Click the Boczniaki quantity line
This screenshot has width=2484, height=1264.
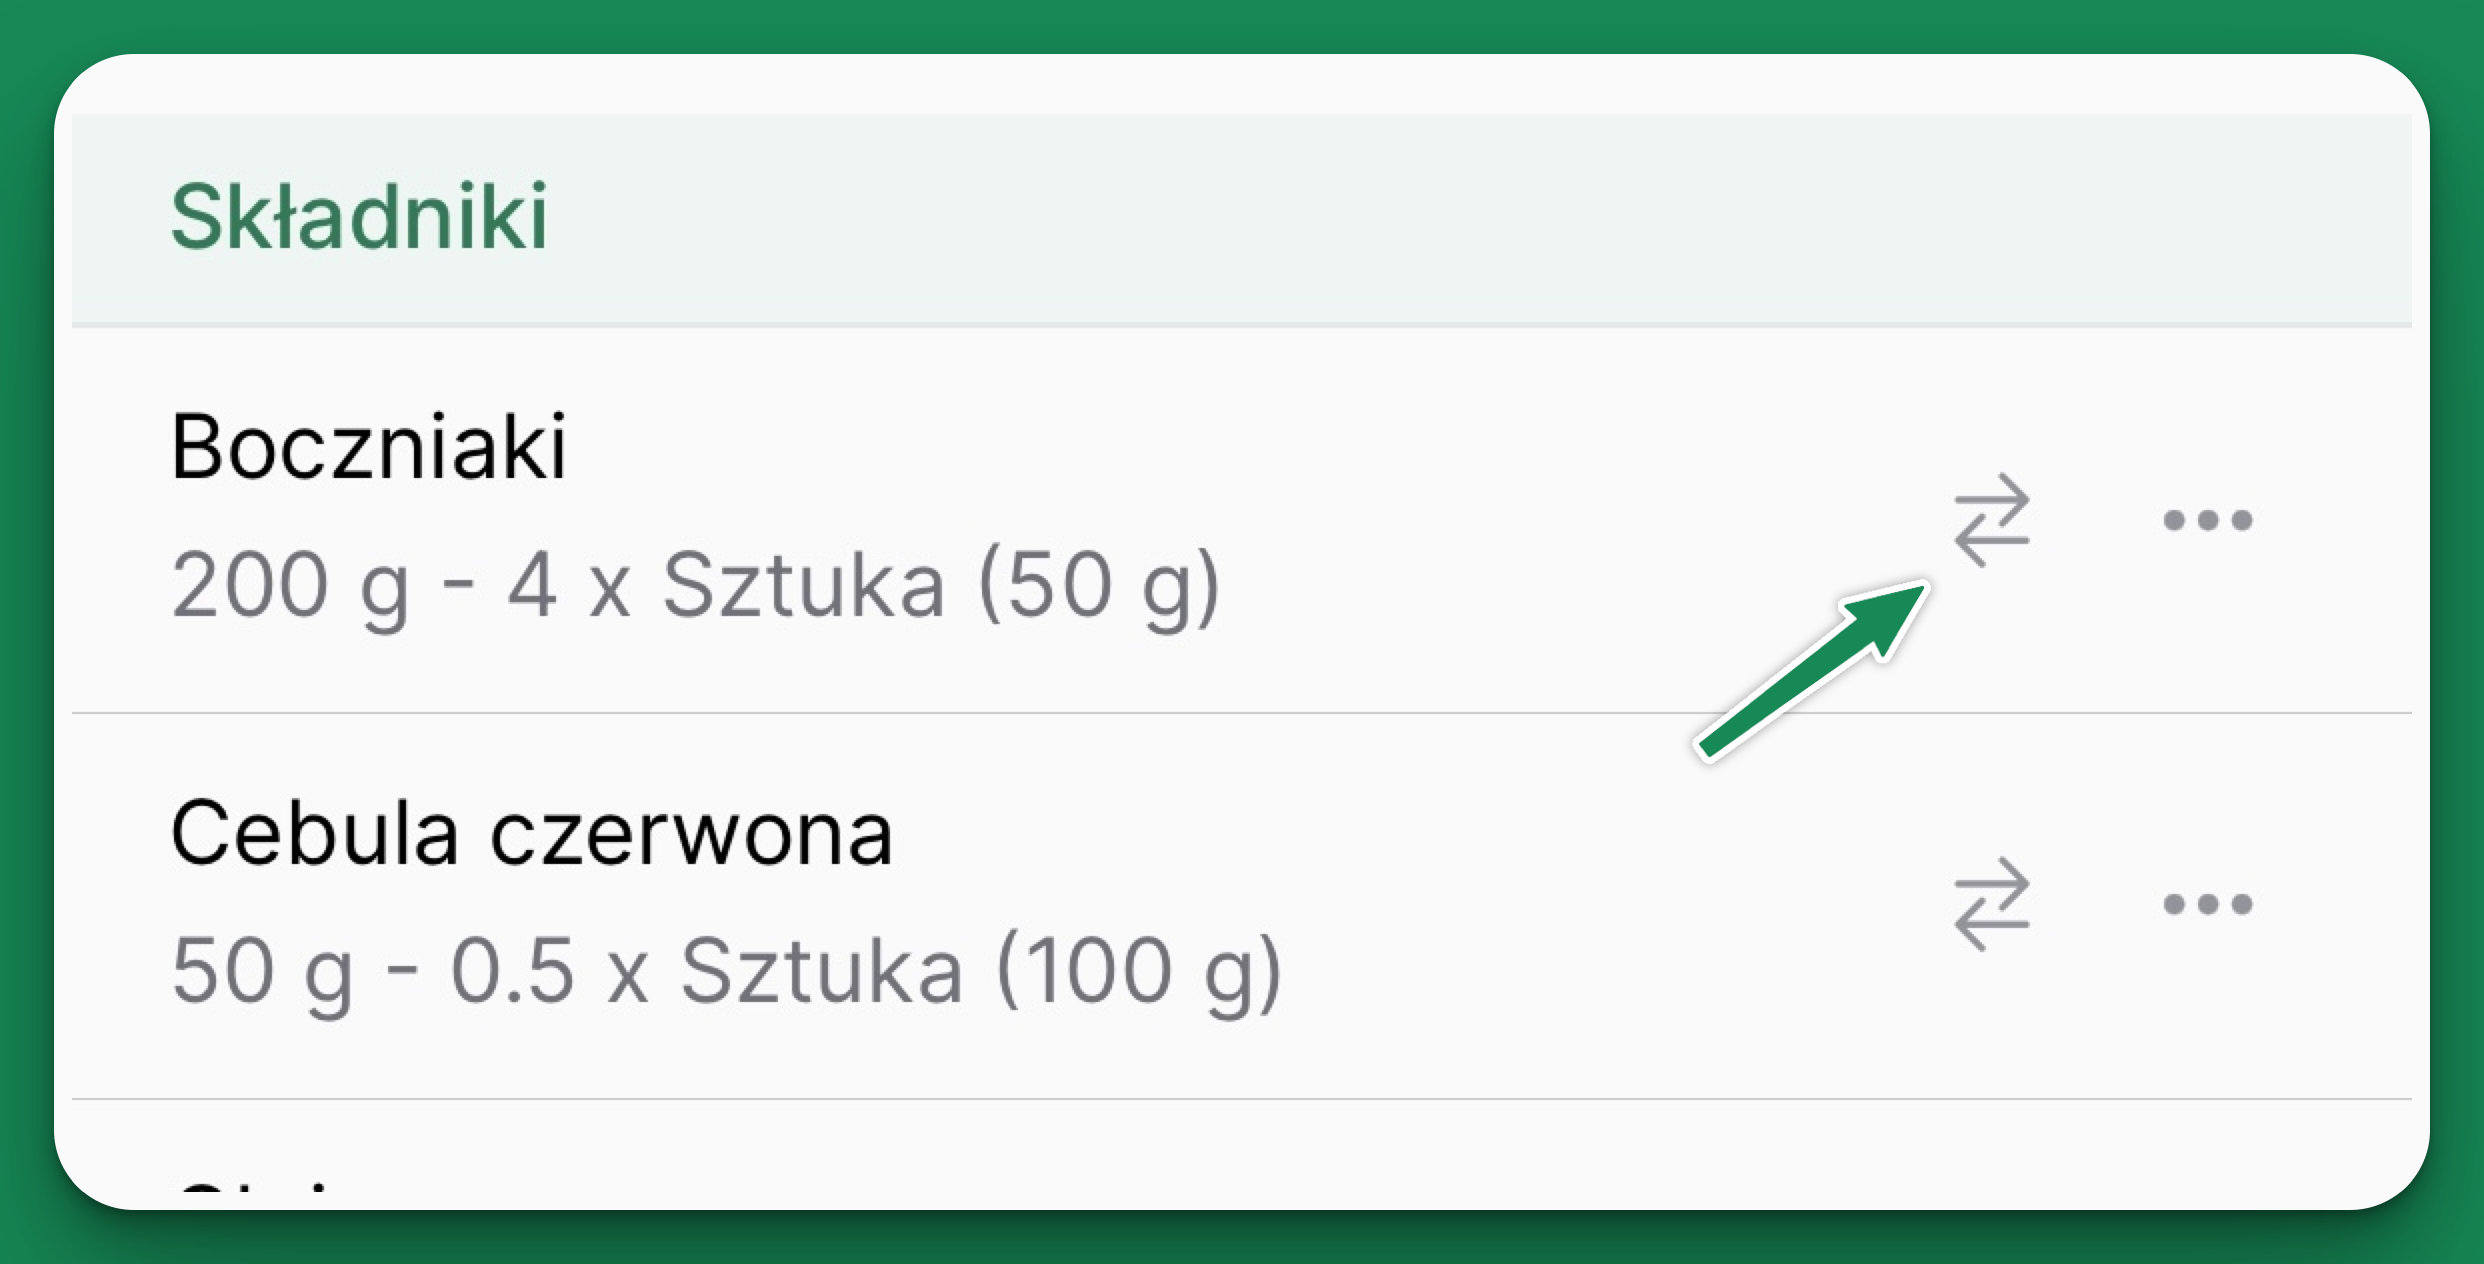(695, 587)
